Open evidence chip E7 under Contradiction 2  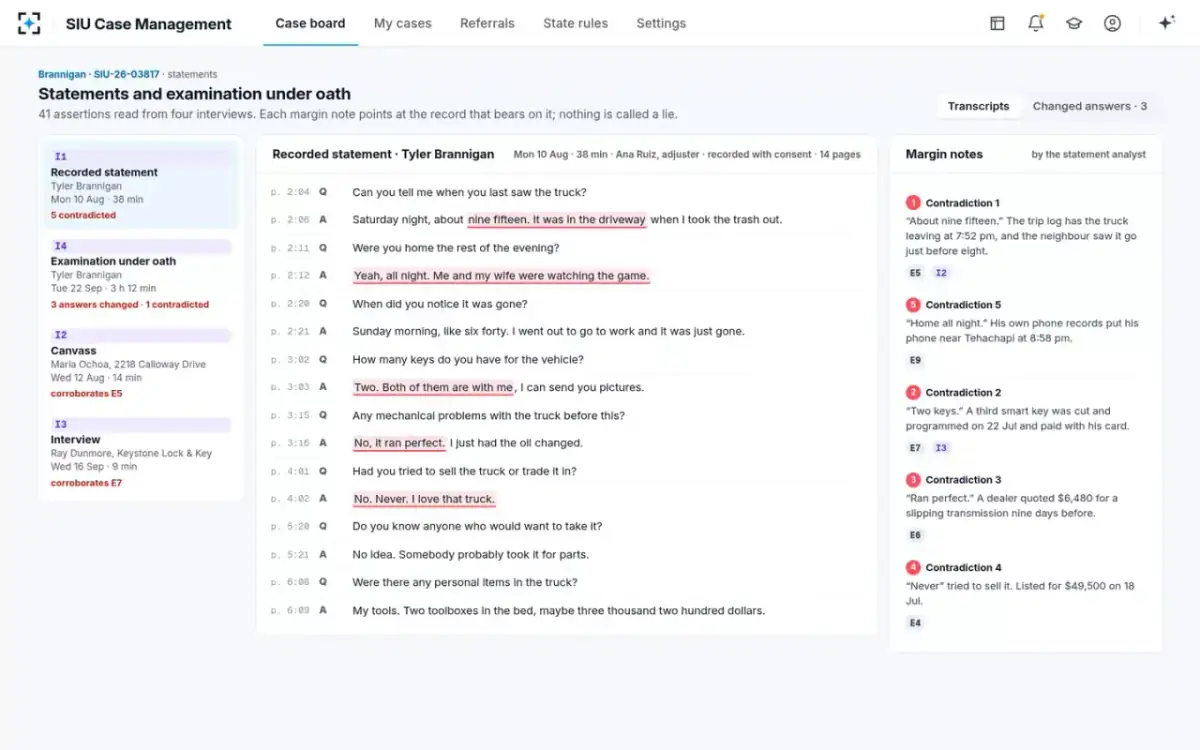(x=915, y=448)
